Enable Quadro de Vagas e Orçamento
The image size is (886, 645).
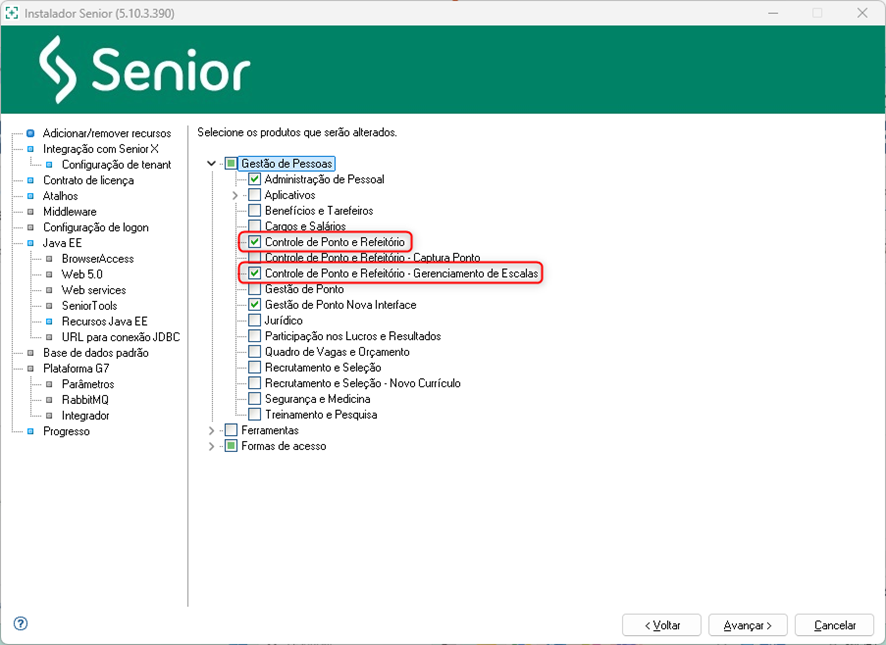point(255,352)
